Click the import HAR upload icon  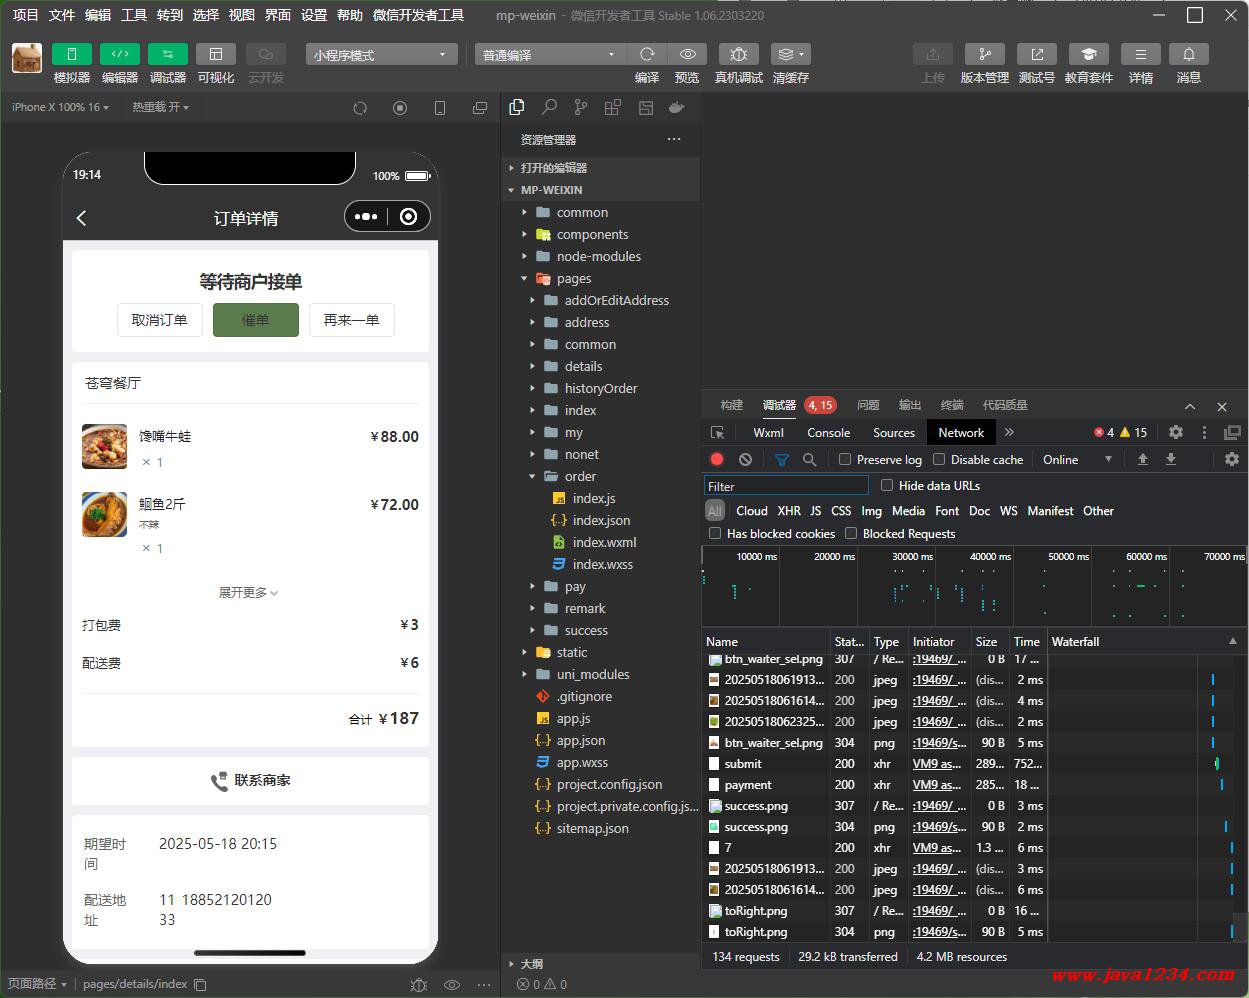(x=1143, y=459)
